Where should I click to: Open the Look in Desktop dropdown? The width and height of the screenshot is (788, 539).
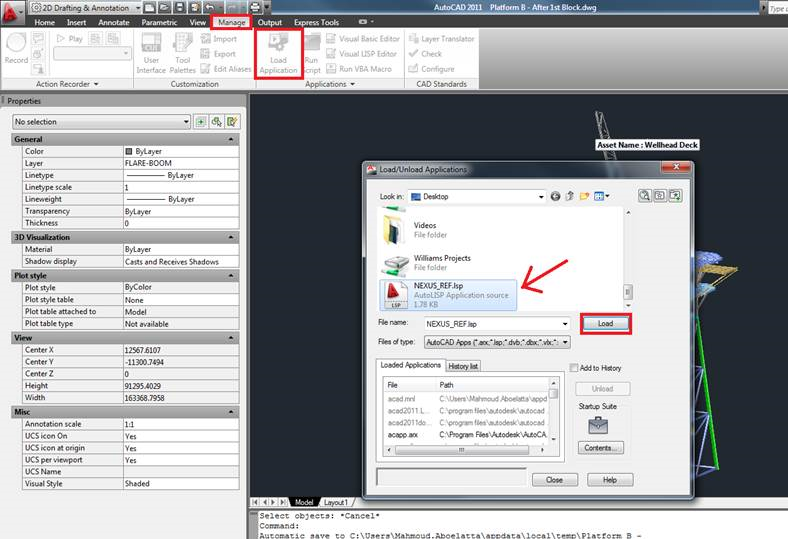coord(539,197)
